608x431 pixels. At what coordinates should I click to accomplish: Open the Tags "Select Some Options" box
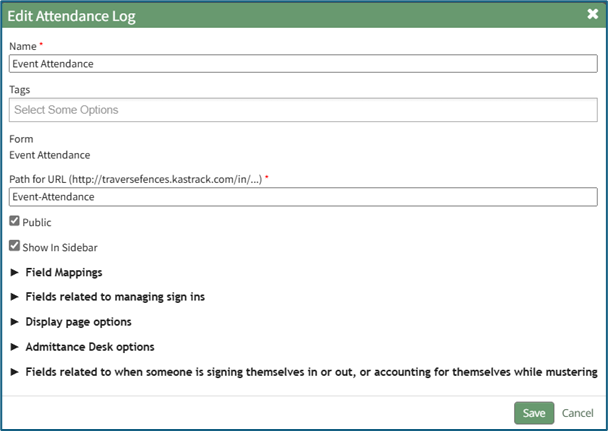[303, 109]
